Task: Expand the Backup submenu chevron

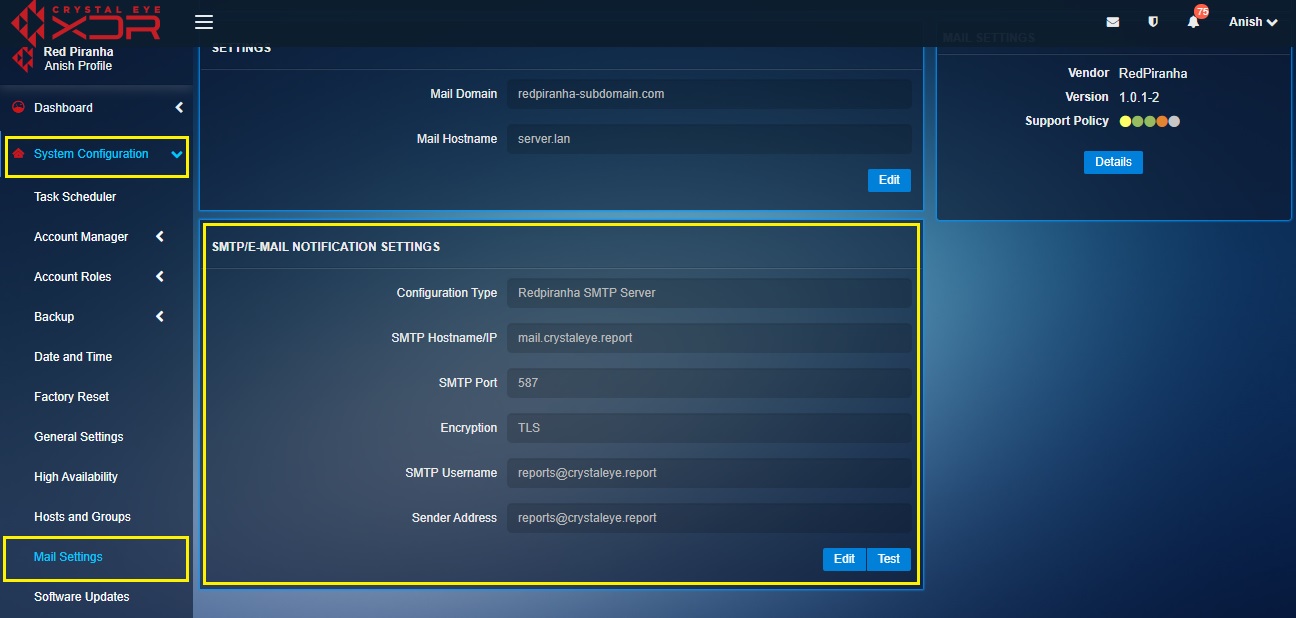Action: coord(160,317)
